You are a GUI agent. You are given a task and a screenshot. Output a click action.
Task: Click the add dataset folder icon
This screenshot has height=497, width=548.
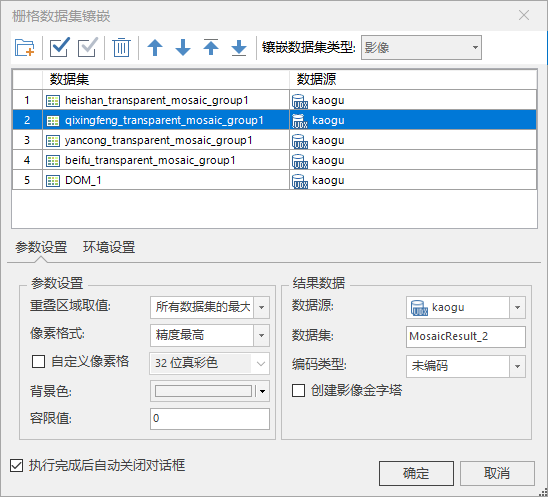click(24, 48)
